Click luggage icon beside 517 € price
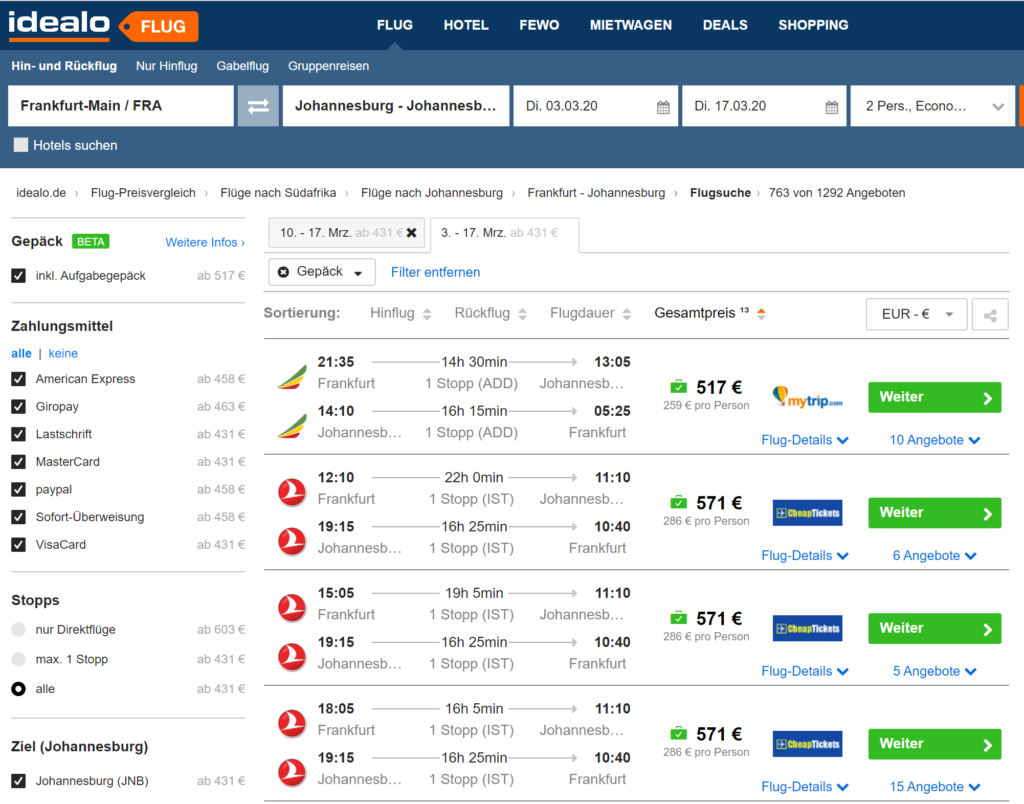 (679, 387)
